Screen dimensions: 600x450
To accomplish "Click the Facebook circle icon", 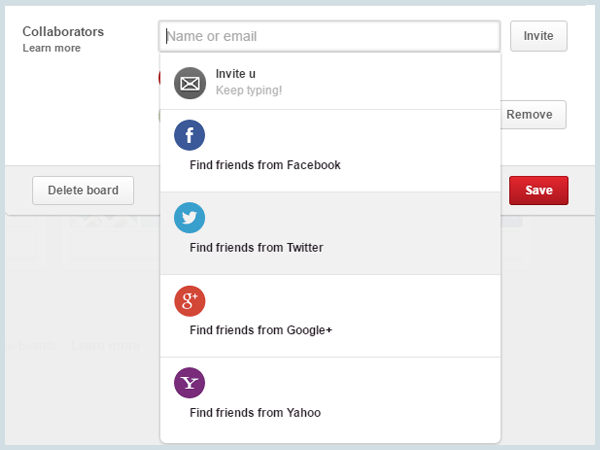I will point(189,135).
